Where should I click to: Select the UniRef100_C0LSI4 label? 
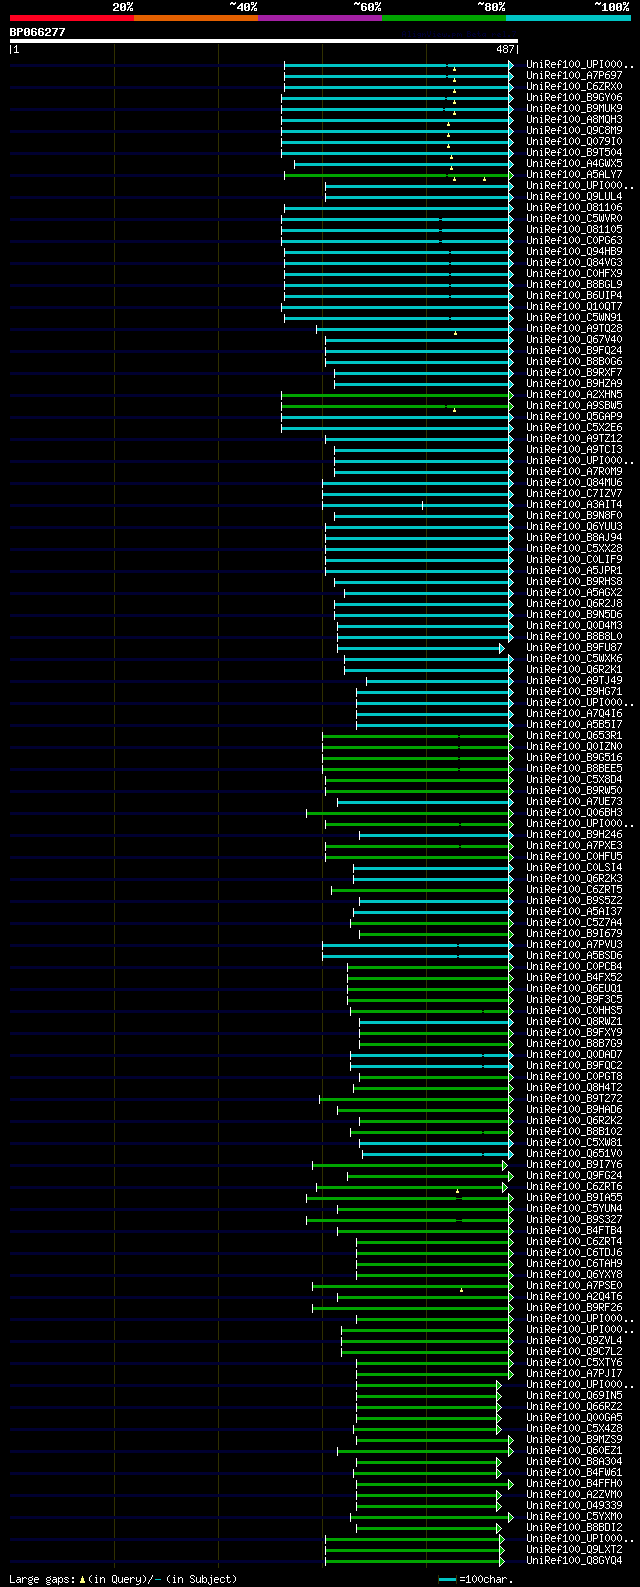574,867
